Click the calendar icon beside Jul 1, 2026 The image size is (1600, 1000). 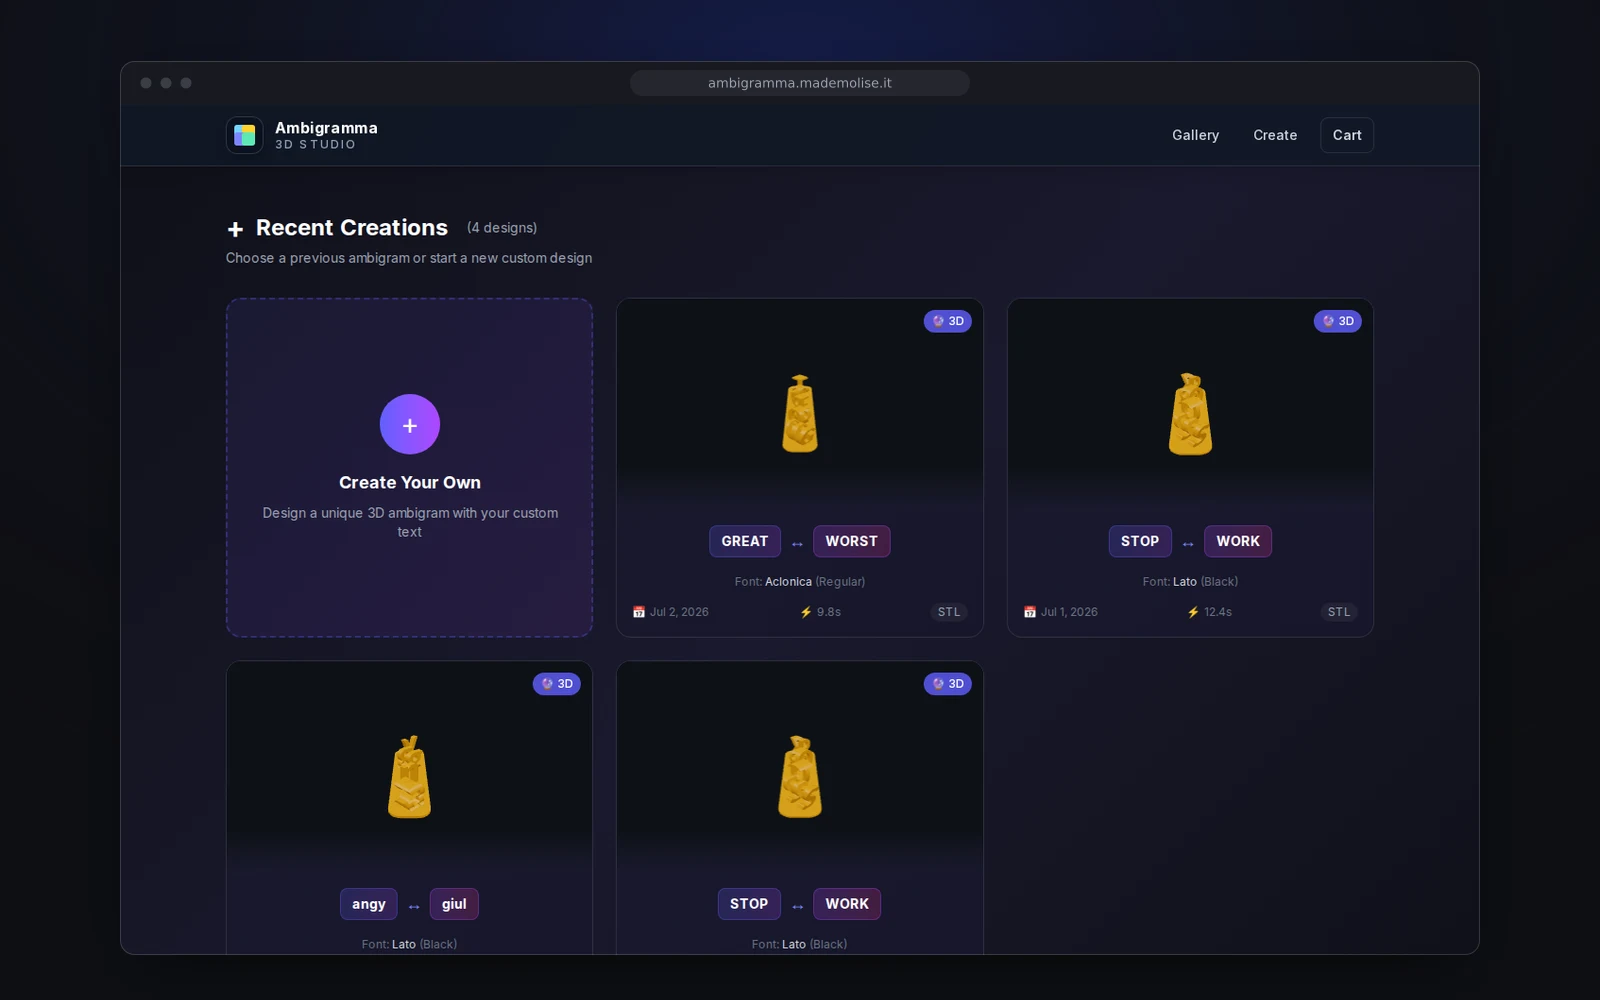click(1030, 612)
